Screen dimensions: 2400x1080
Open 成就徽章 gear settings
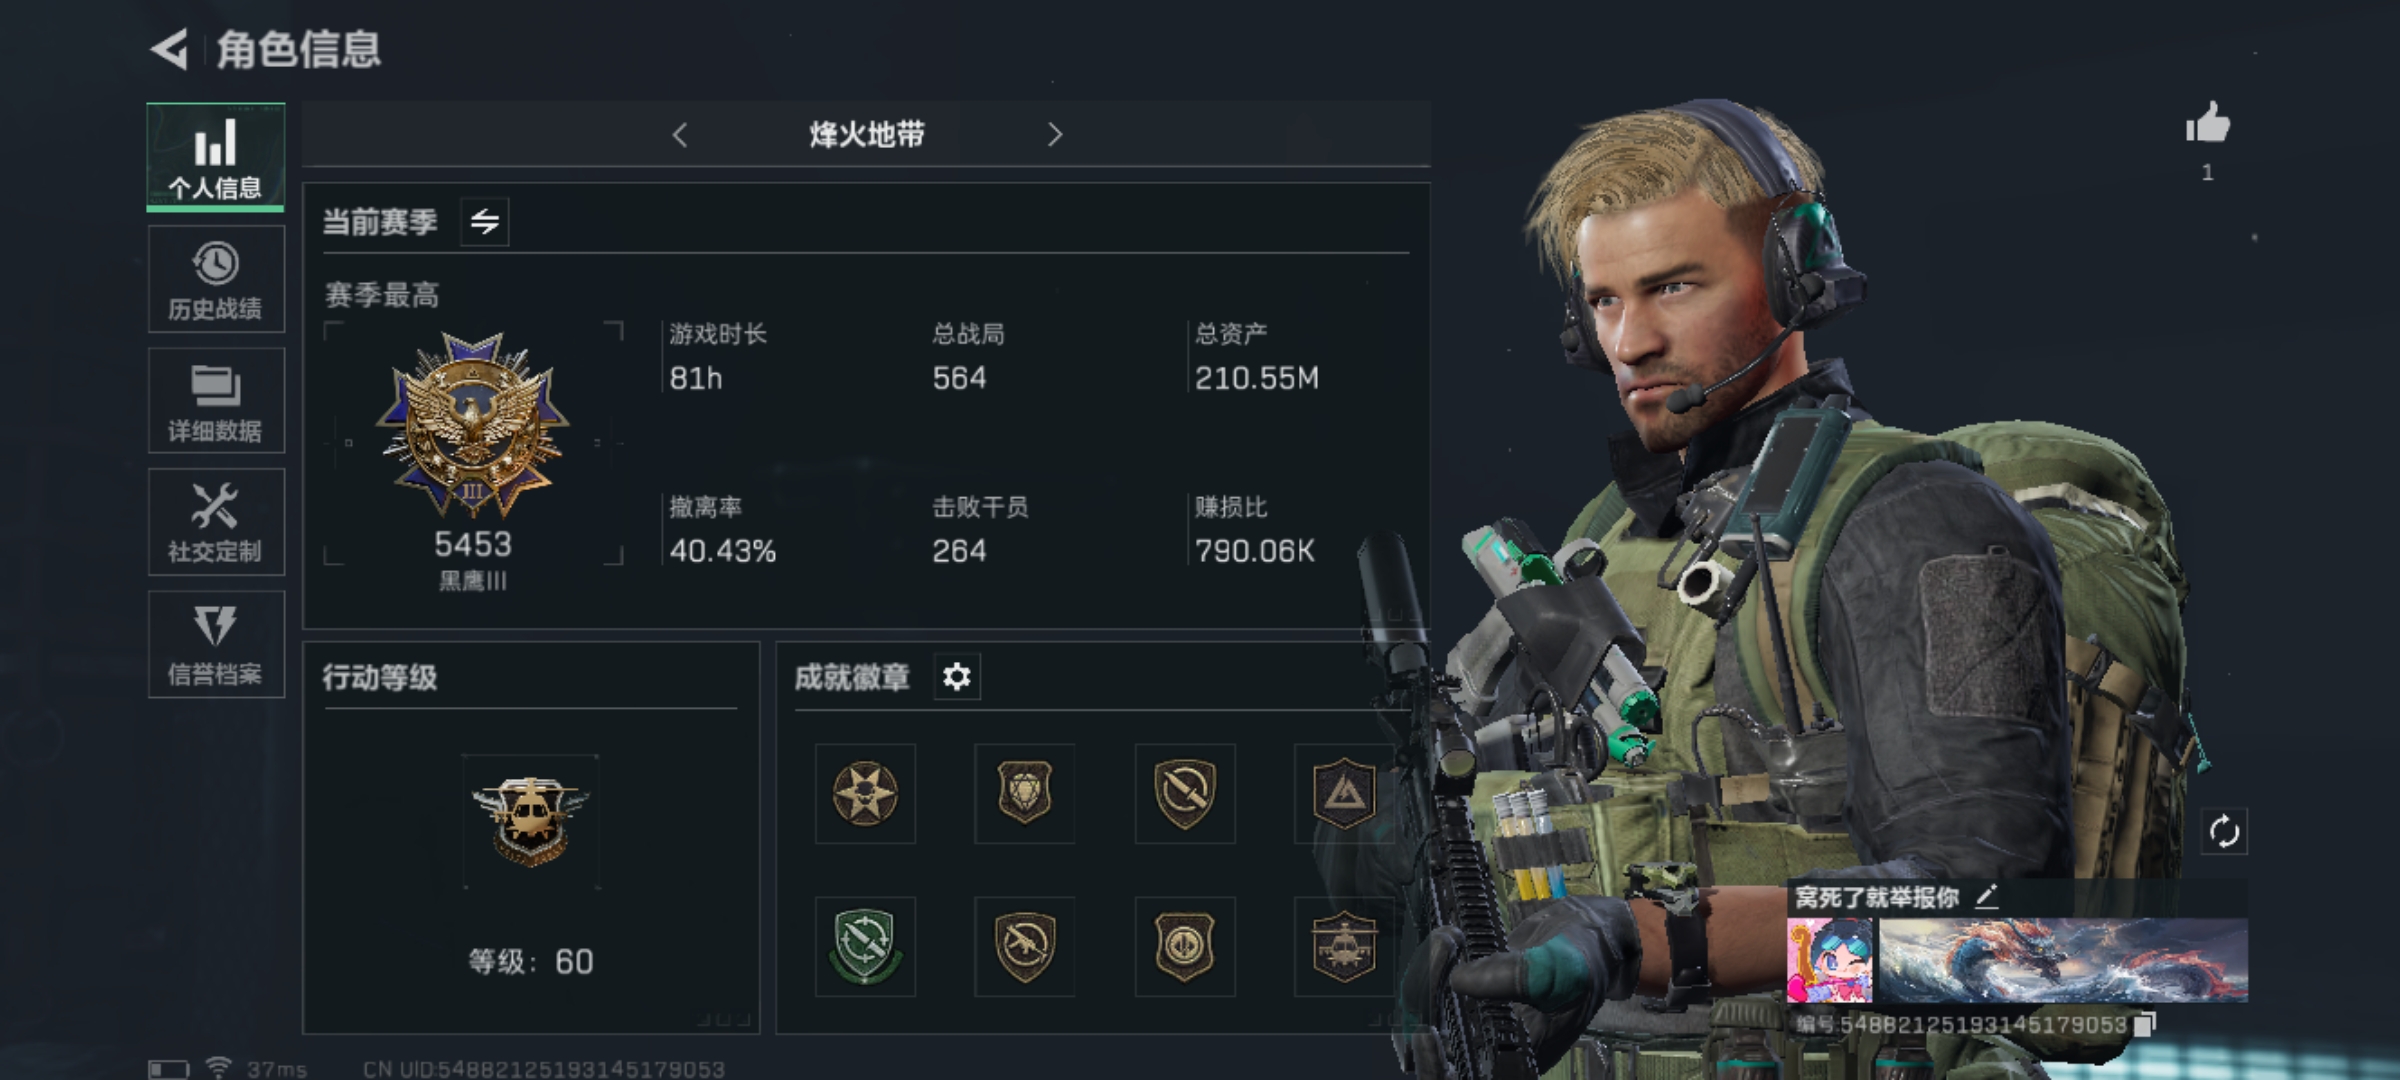957,677
